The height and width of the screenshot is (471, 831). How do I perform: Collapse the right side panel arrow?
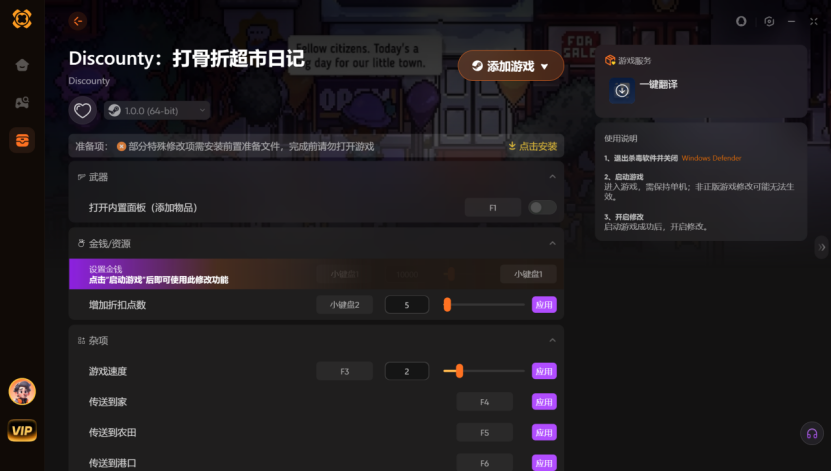(x=821, y=247)
